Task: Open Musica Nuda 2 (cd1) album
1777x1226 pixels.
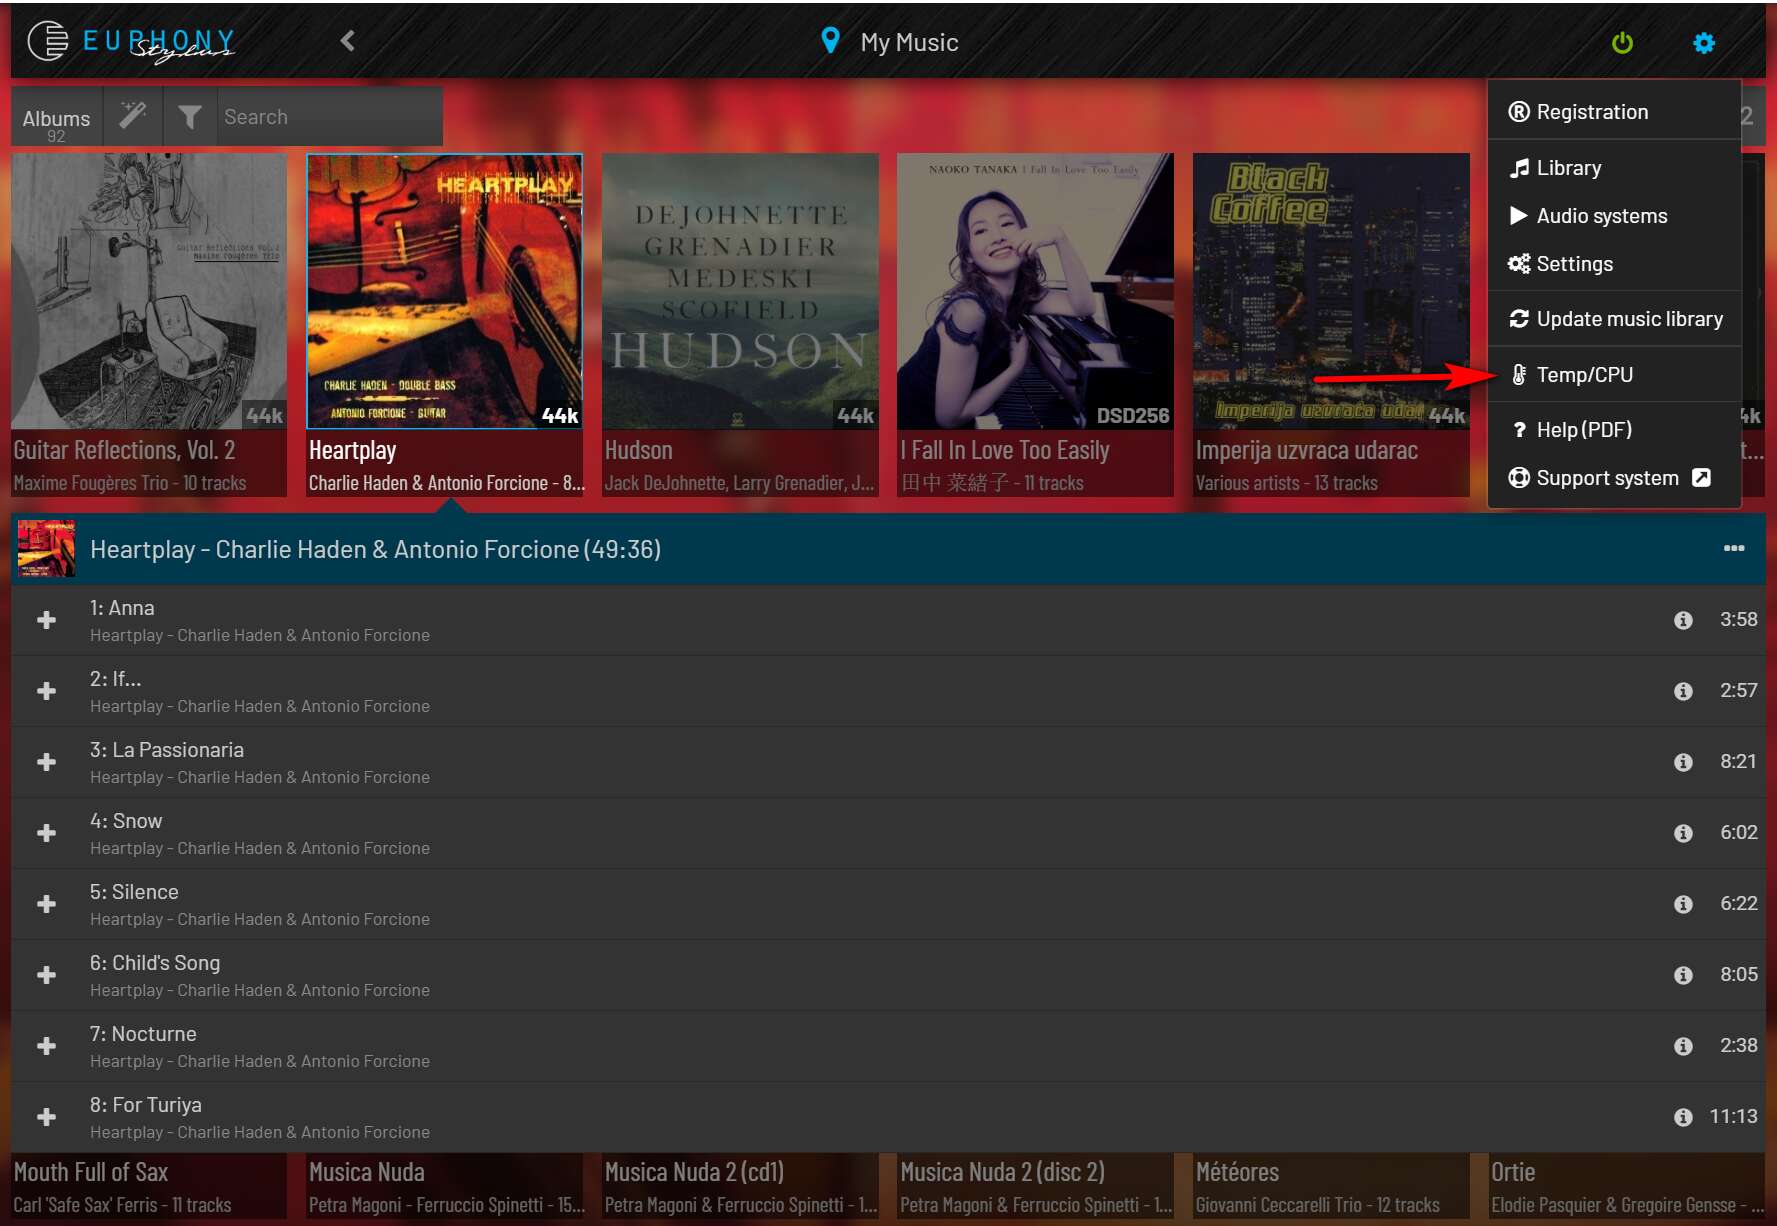Action: coord(740,1187)
